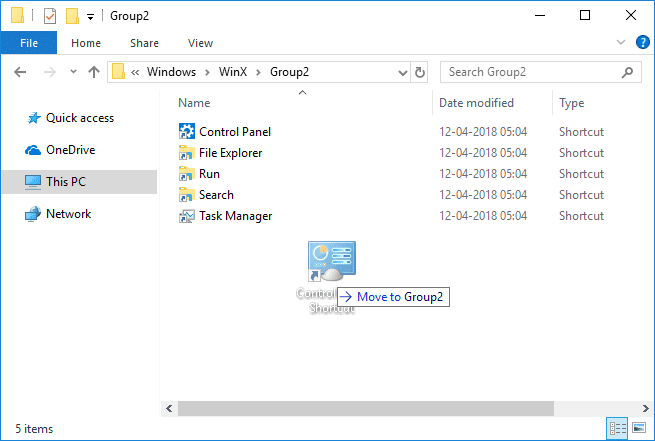Expand the ribbon with chevron arrow
The height and width of the screenshot is (441, 655).
tap(623, 43)
